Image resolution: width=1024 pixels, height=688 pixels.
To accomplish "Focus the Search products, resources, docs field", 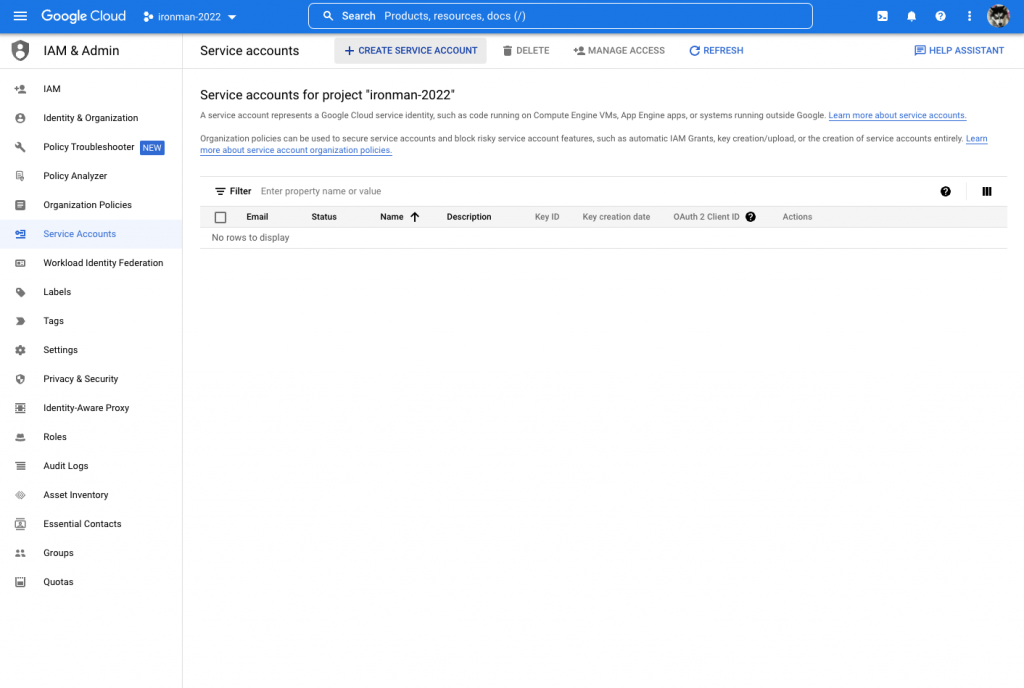I will tap(560, 16).
